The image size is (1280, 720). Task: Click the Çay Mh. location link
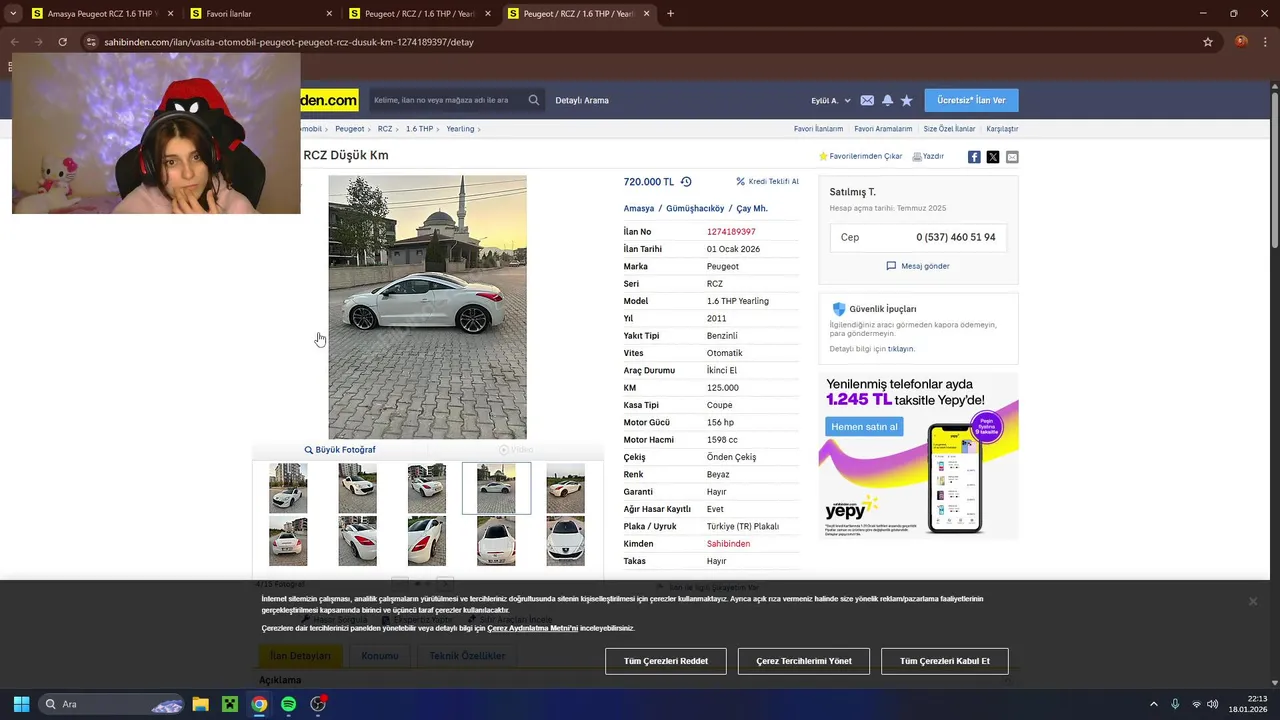tap(752, 209)
